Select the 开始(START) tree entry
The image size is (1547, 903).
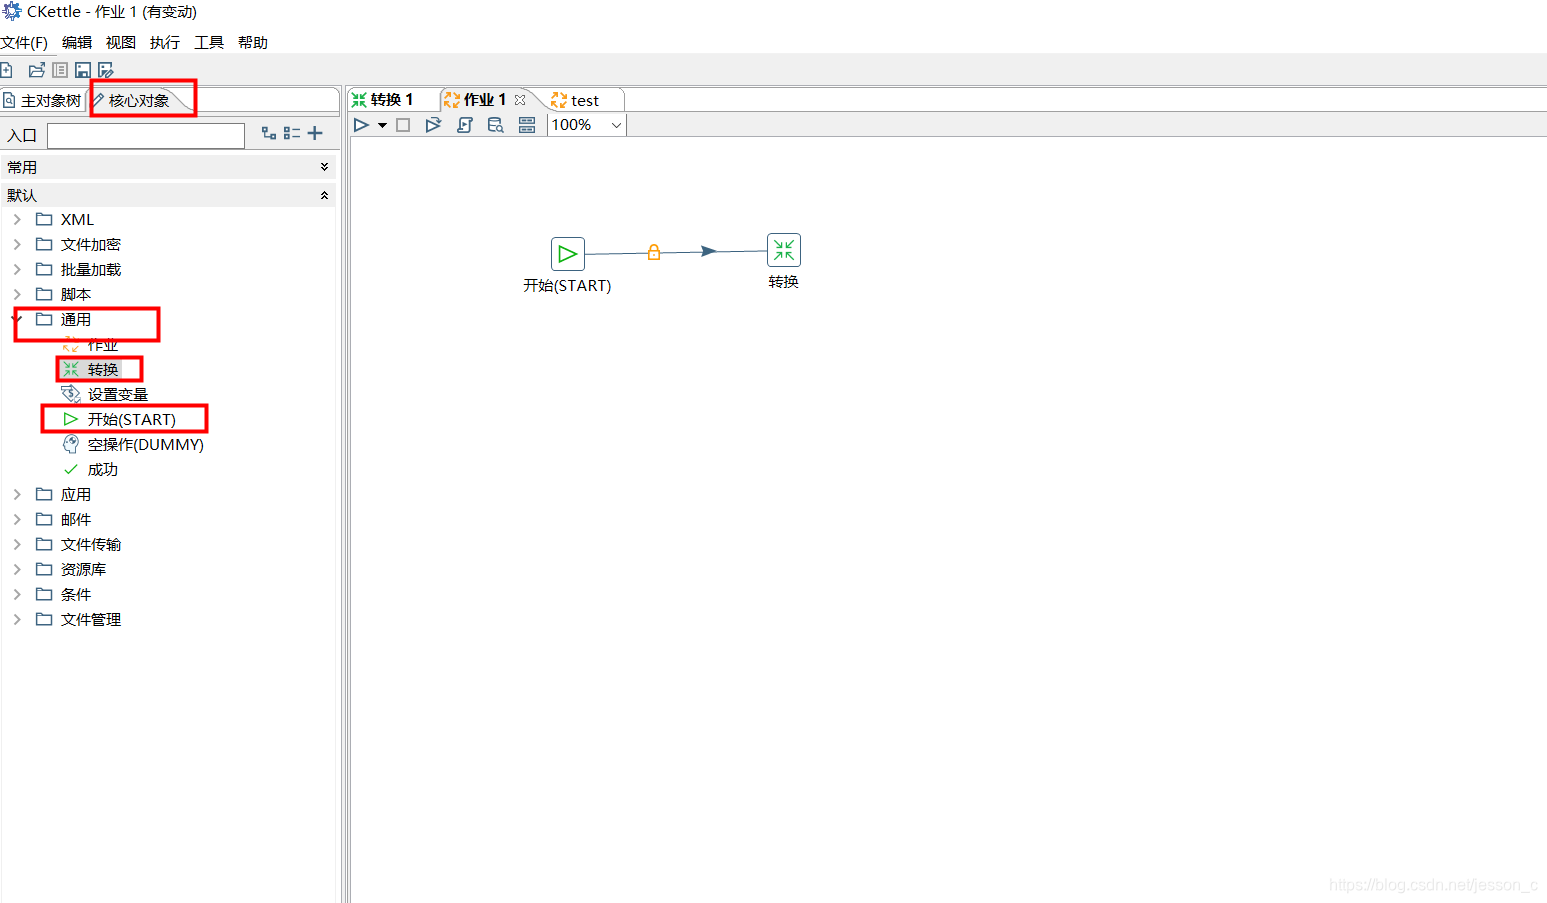(132, 420)
